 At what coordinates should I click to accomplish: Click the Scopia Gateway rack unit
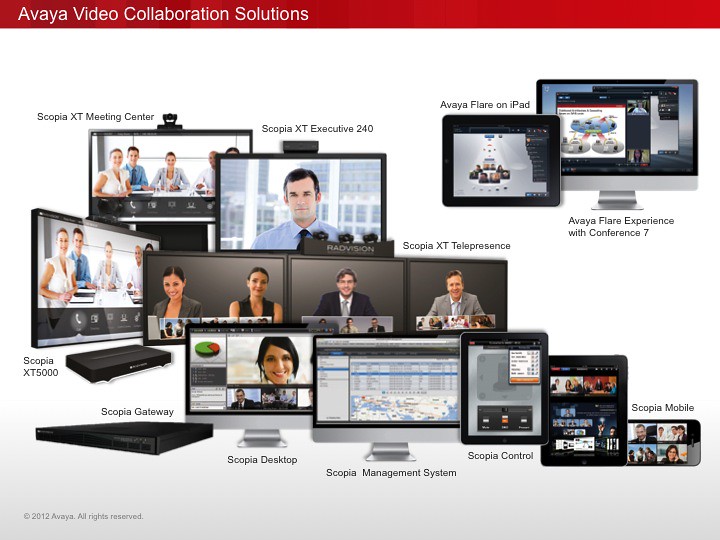(x=124, y=437)
